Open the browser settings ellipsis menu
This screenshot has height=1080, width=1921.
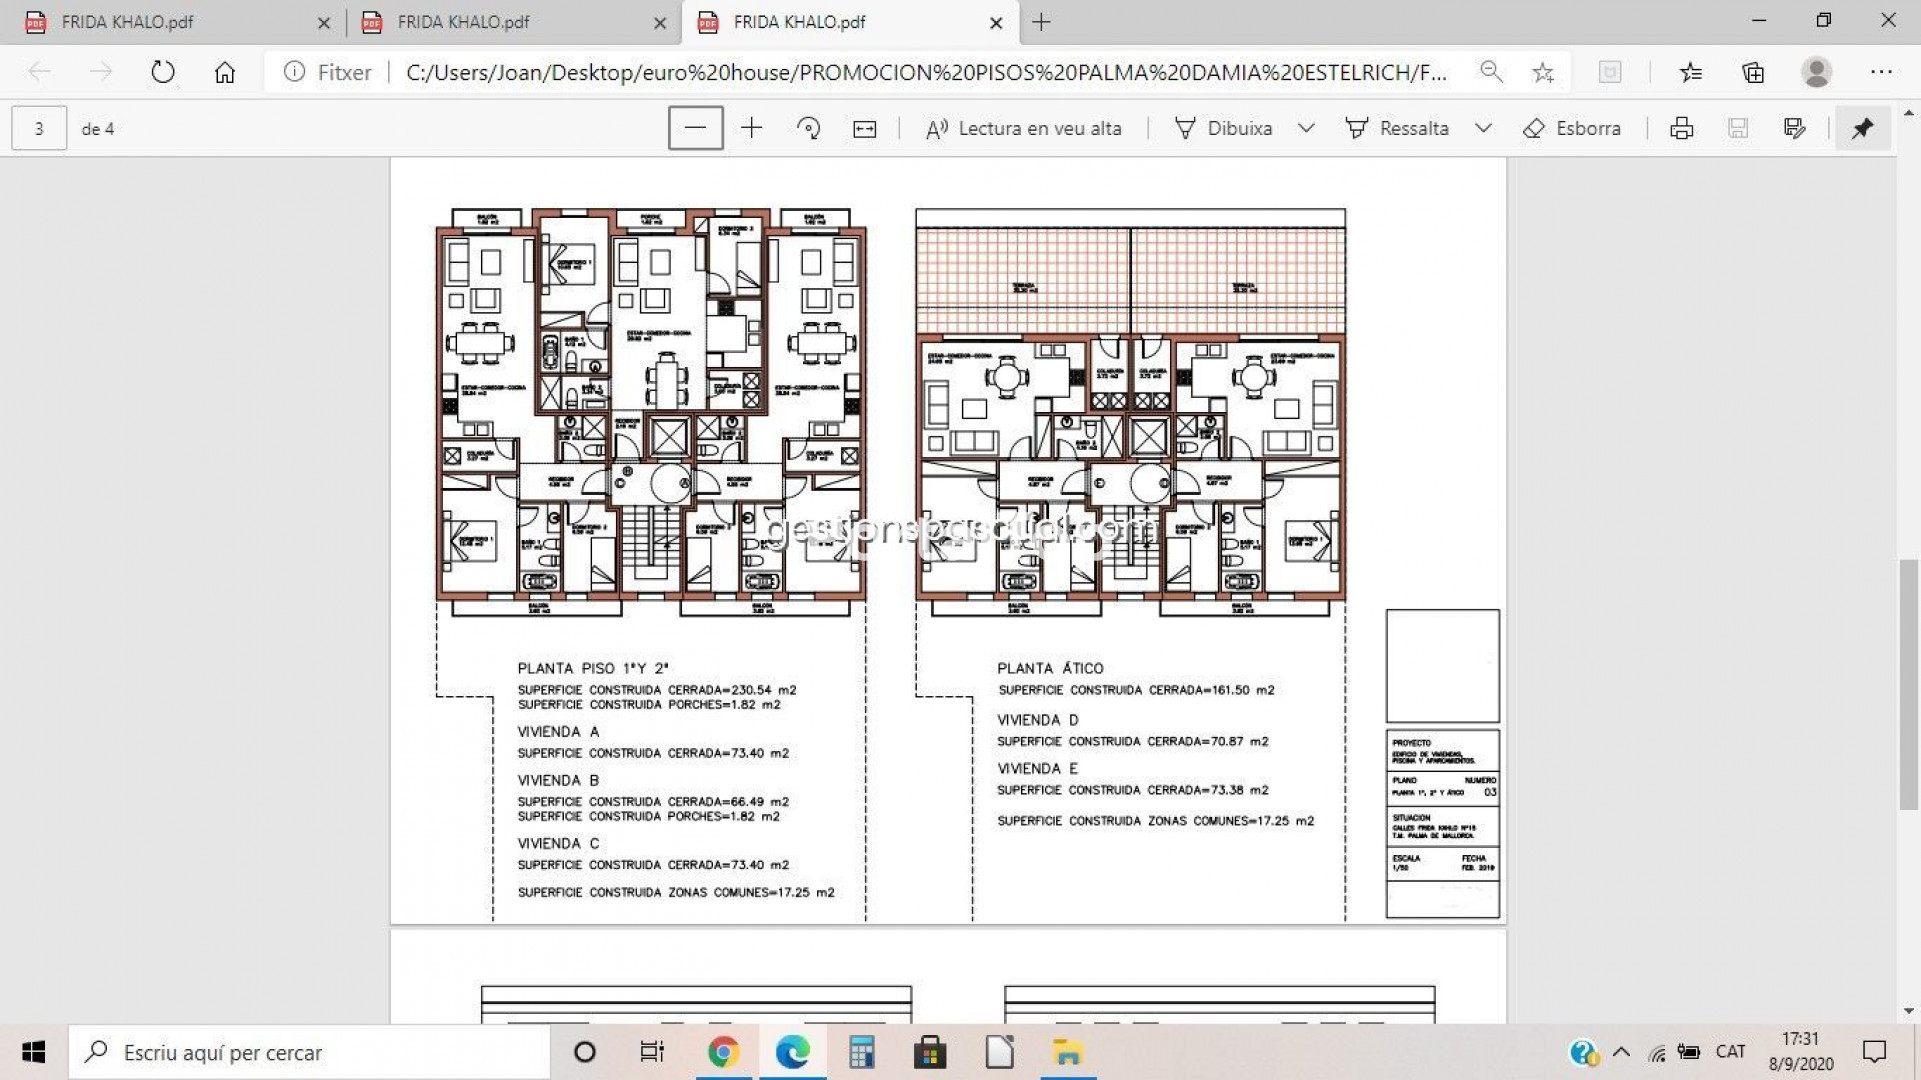pos(1880,72)
